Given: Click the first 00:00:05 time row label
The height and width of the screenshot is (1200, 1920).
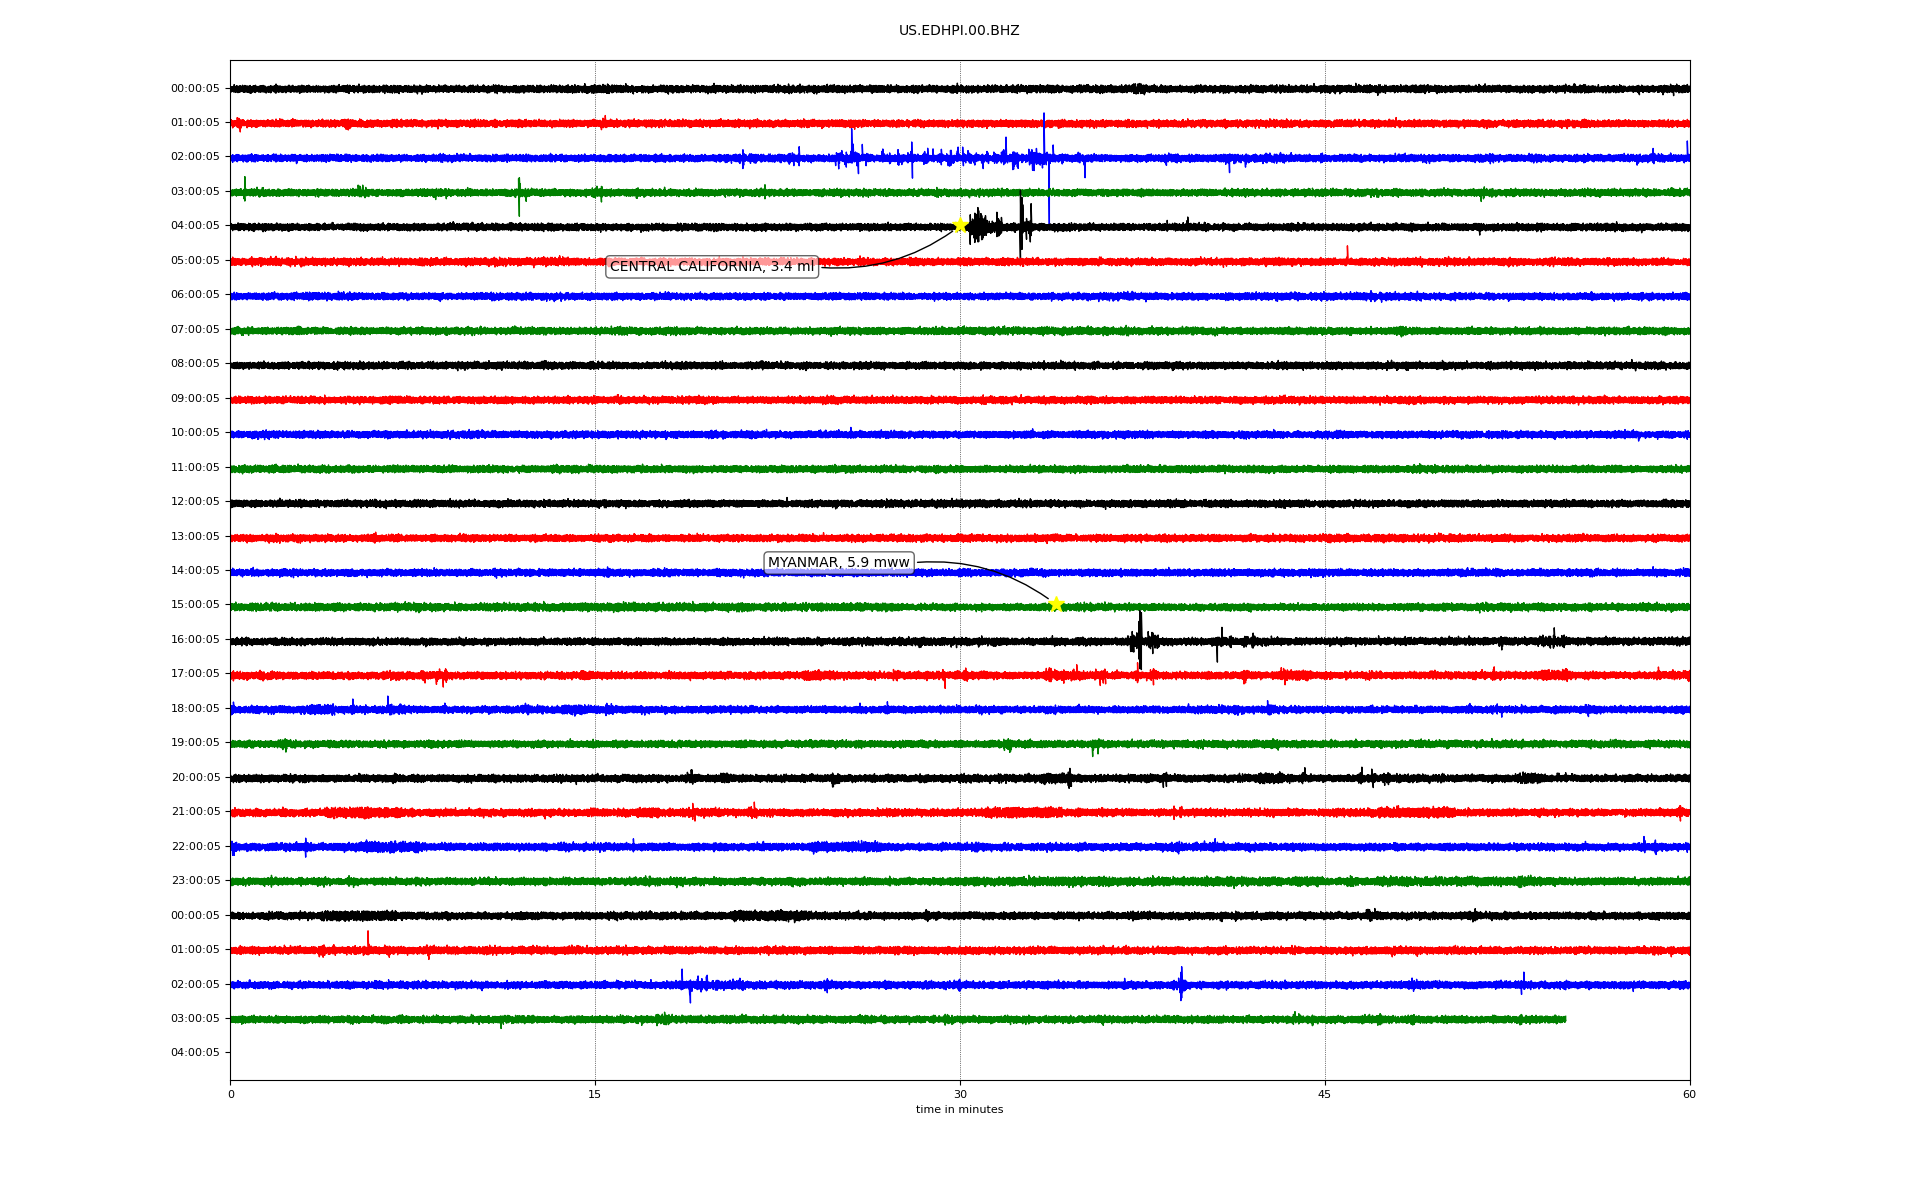Looking at the screenshot, I should [195, 88].
